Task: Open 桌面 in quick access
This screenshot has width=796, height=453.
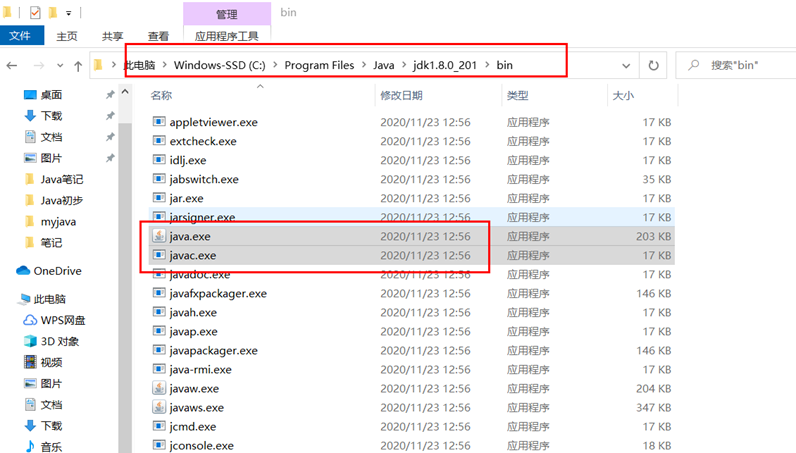Action: pyautogui.click(x=51, y=95)
